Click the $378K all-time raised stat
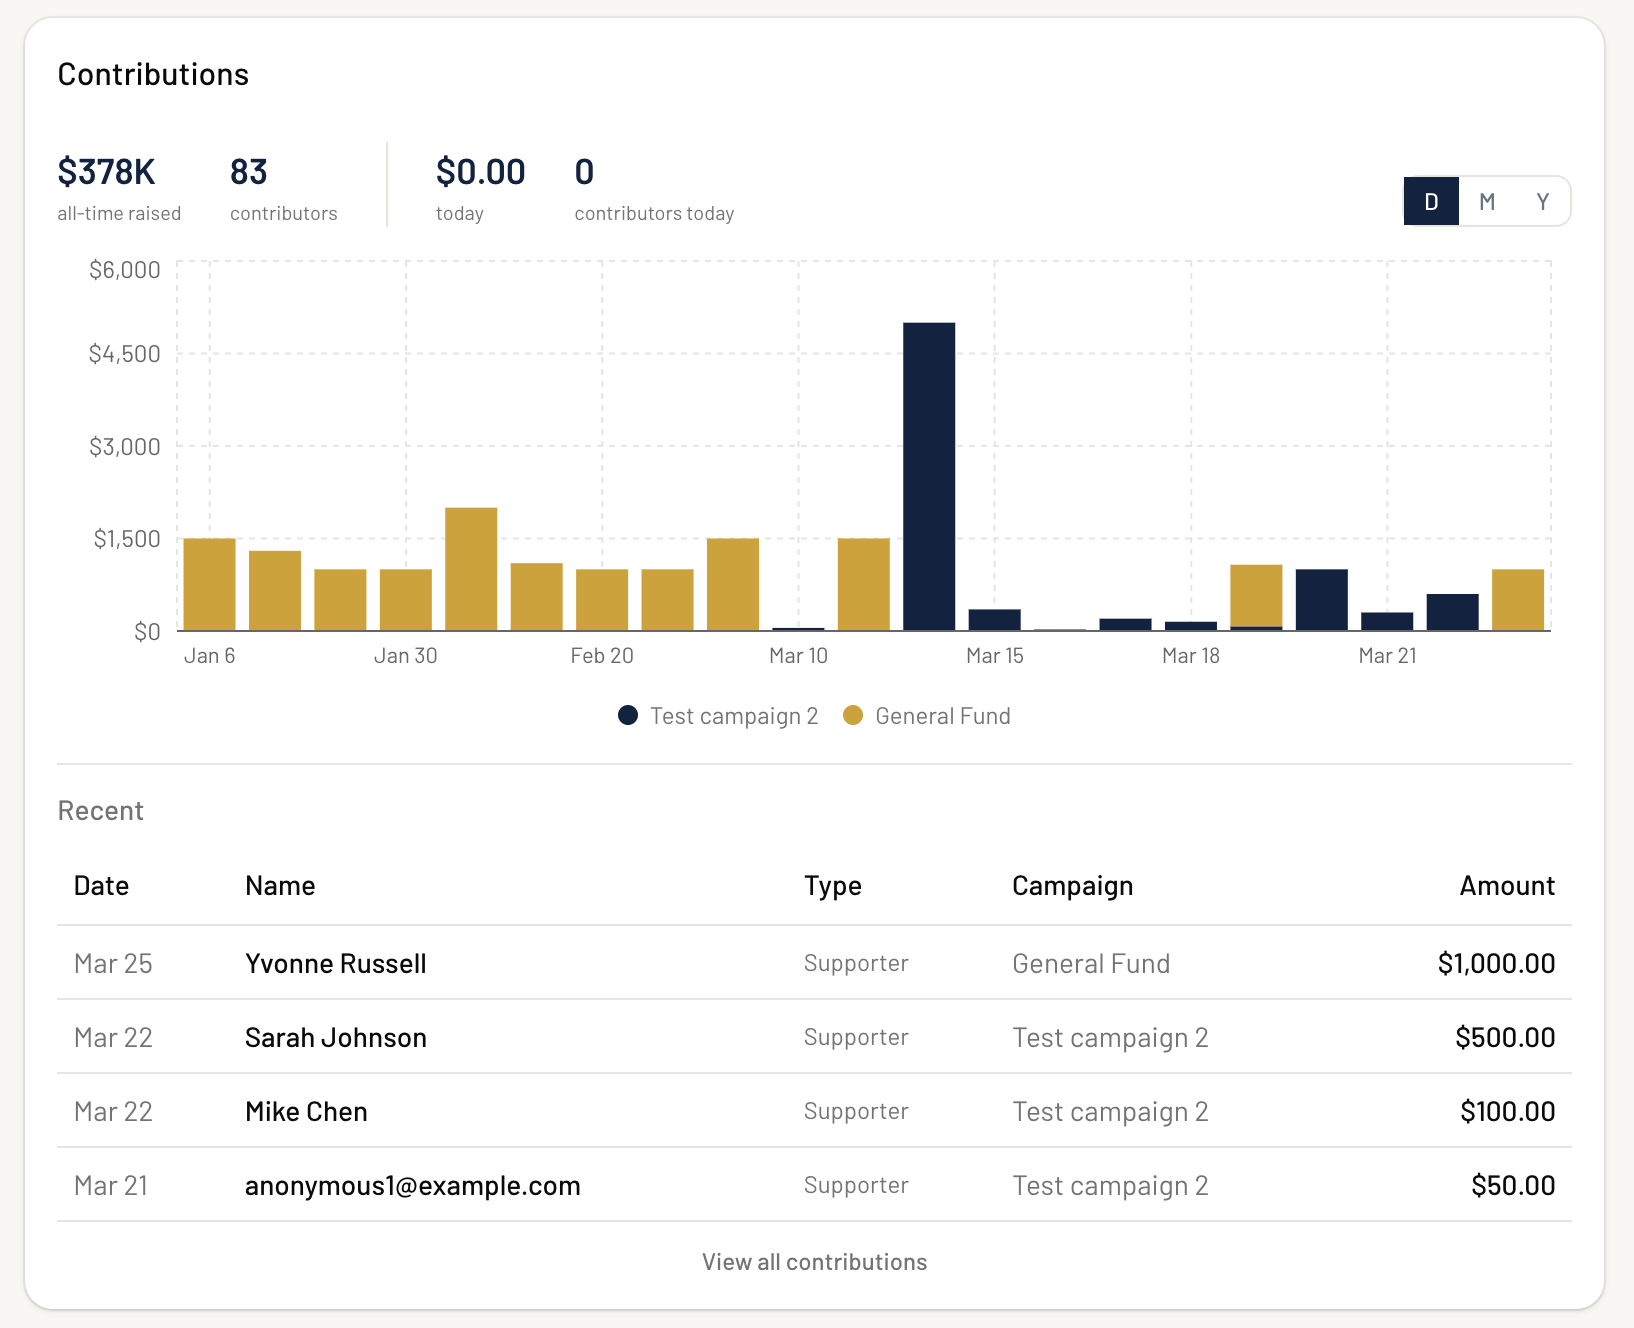1634x1328 pixels. pos(107,172)
